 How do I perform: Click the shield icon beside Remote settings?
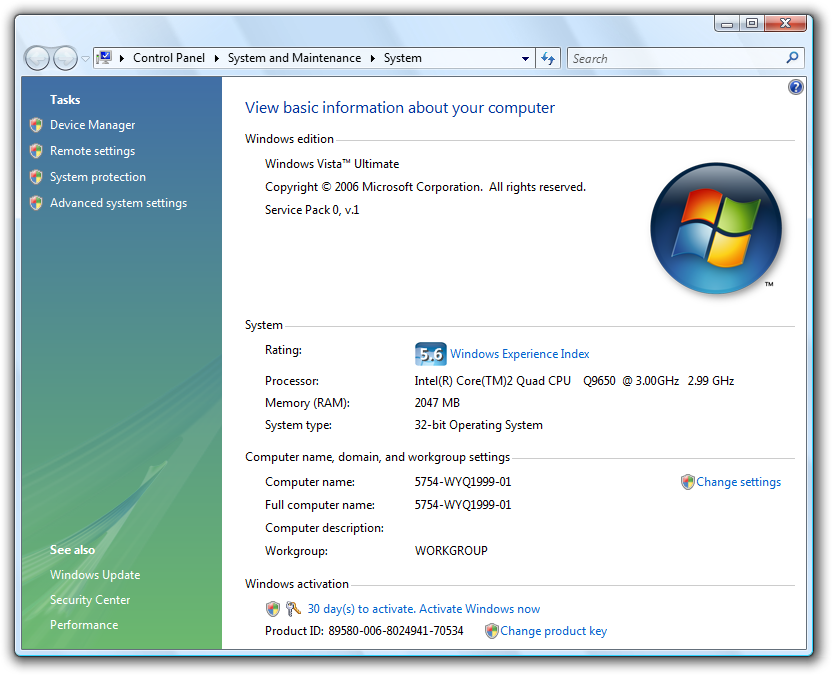[36, 151]
